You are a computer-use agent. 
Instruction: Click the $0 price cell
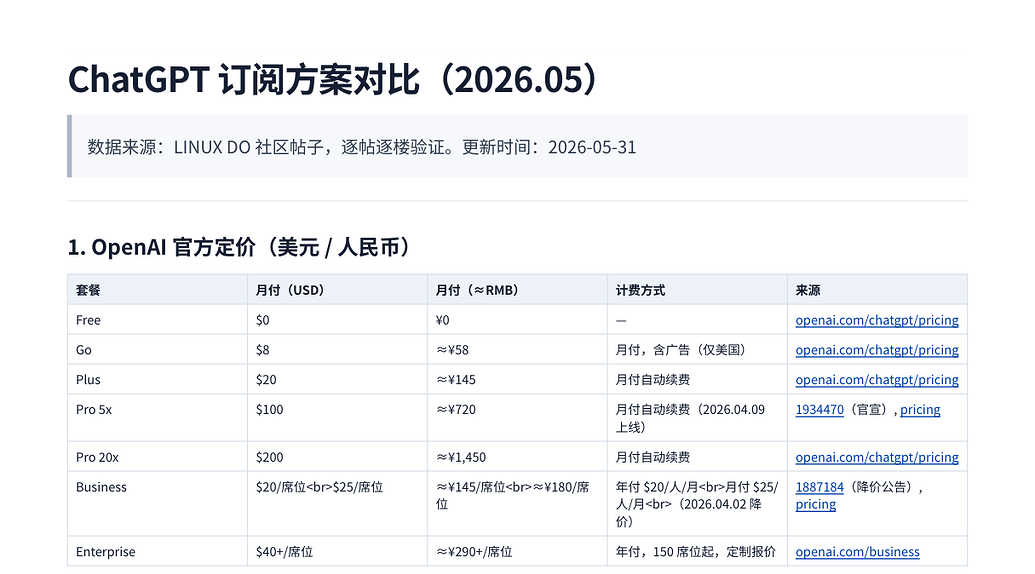[x=337, y=320]
